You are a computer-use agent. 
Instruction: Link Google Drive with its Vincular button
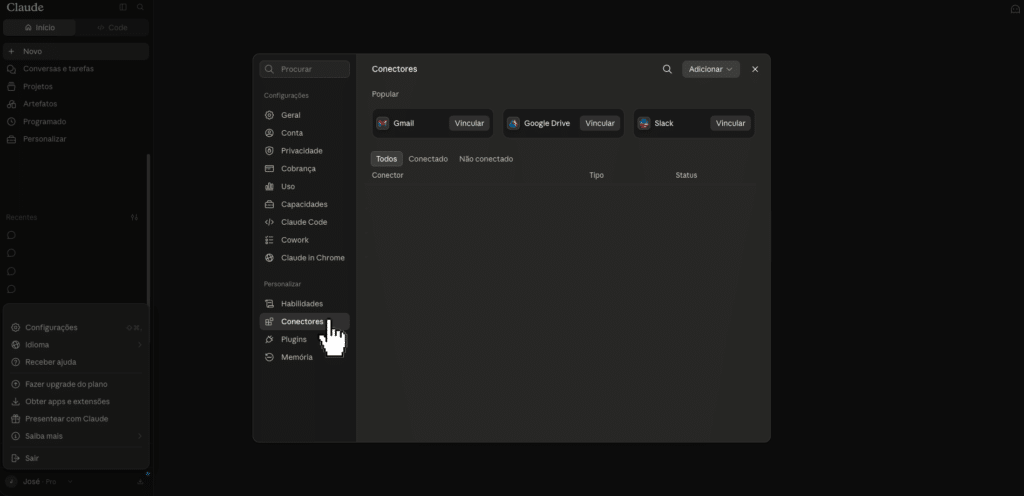(x=600, y=123)
